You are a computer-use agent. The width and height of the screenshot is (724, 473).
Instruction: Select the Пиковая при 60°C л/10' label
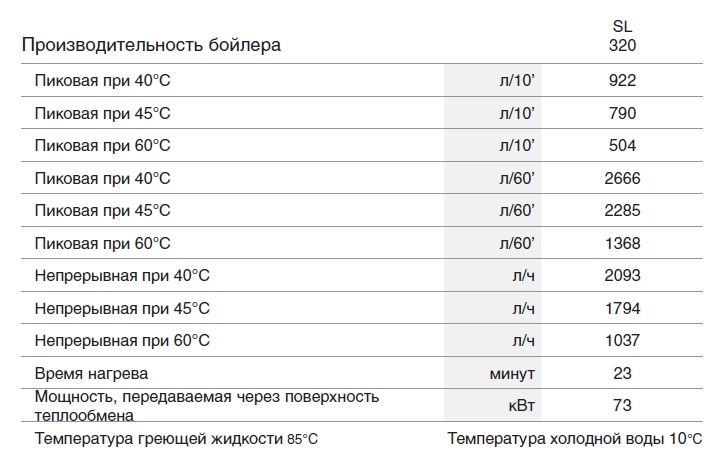[x=103, y=146]
